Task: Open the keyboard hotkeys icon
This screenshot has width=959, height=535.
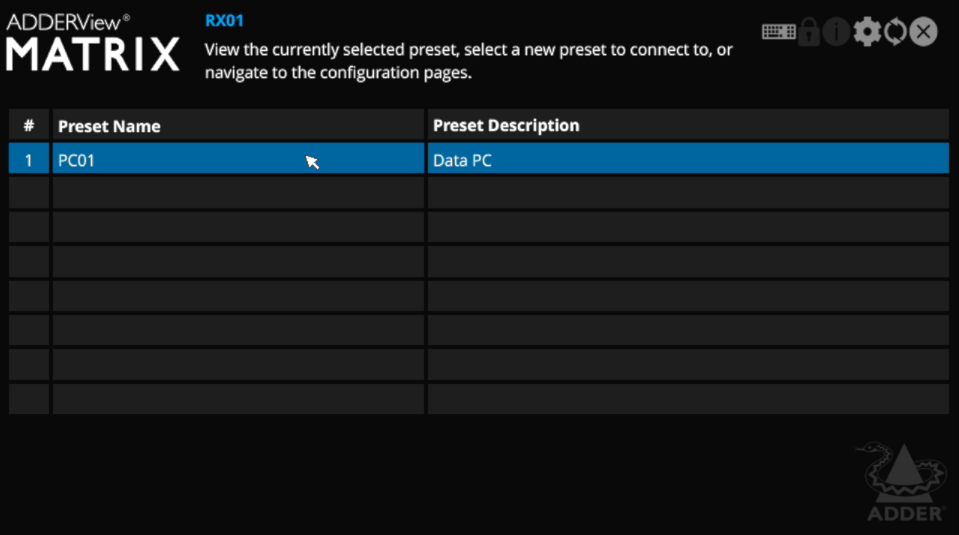Action: coord(778,32)
